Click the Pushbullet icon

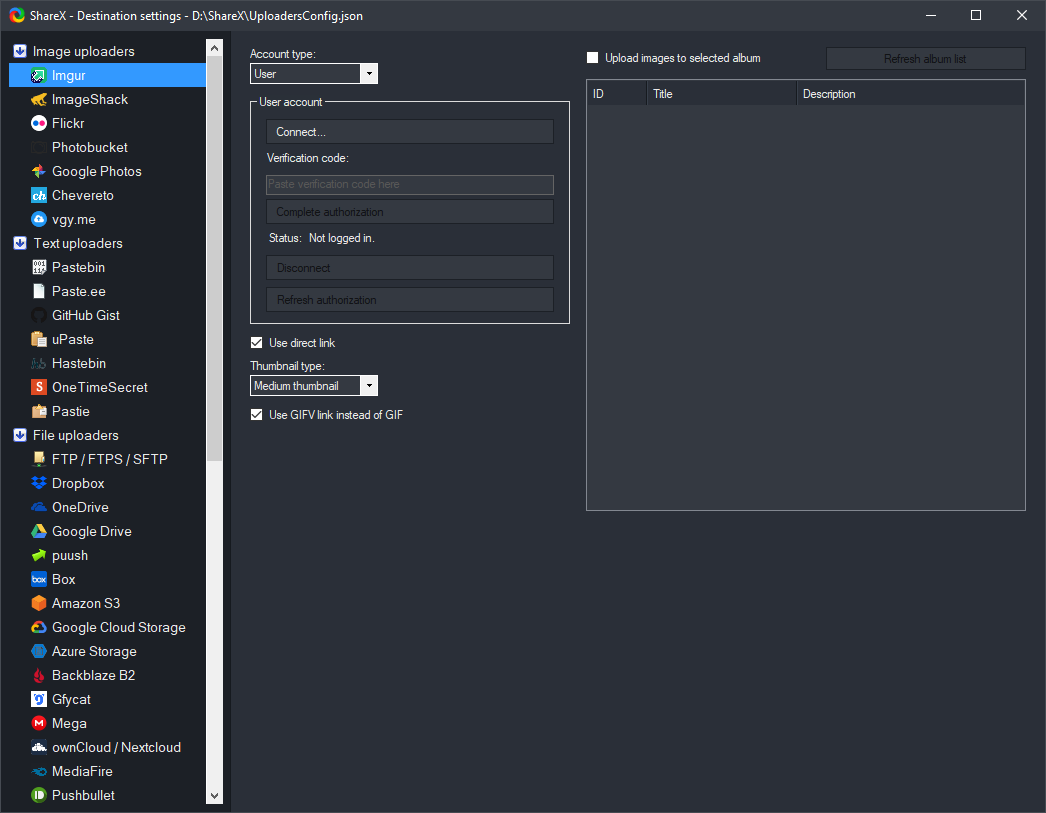(x=39, y=796)
